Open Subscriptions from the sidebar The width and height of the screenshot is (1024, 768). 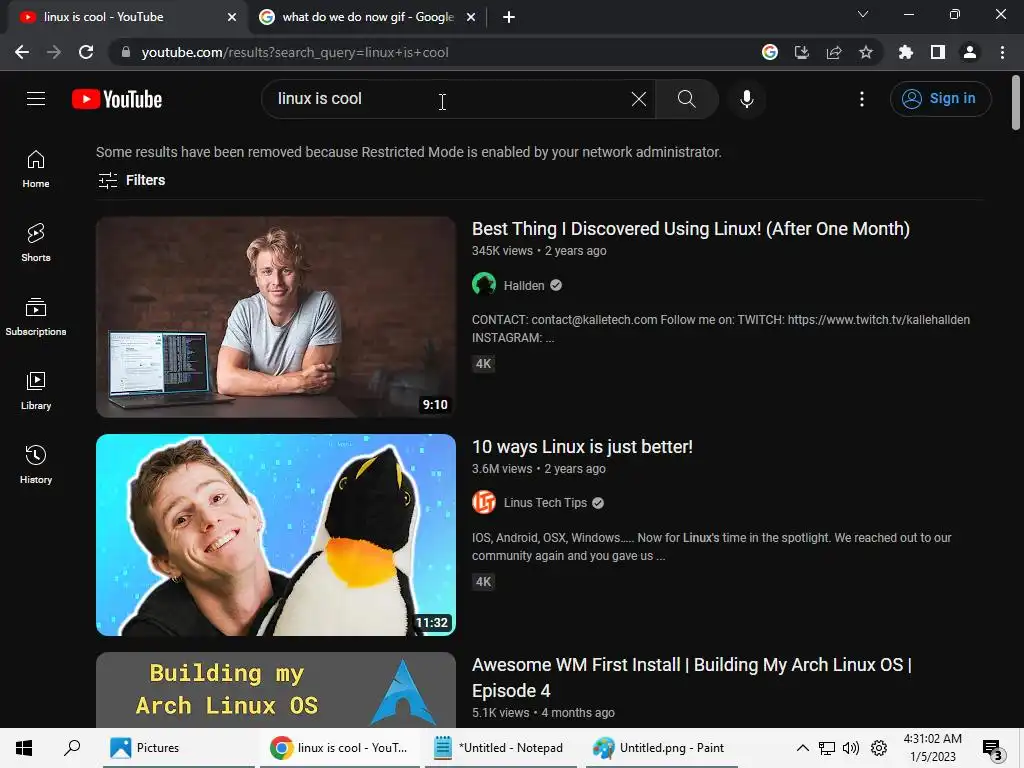coord(36,317)
